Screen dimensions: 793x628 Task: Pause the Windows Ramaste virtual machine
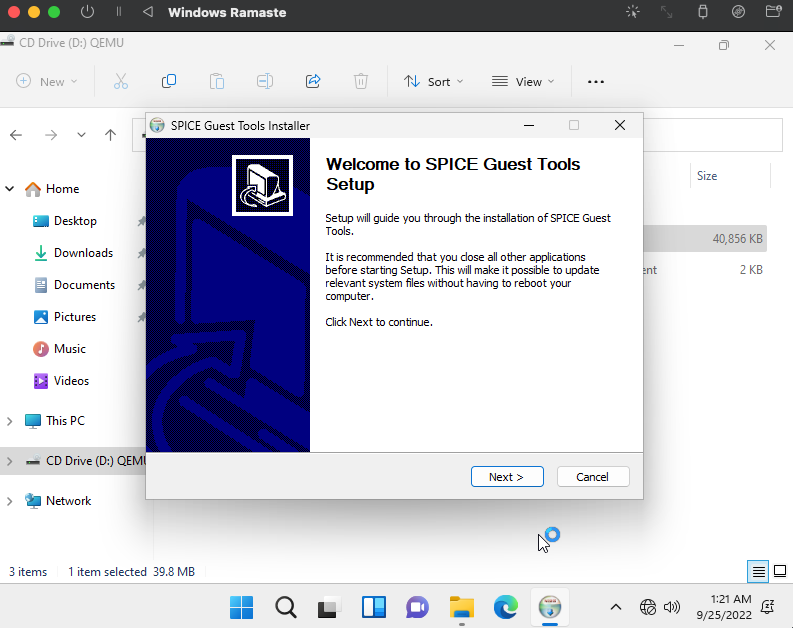point(119,12)
